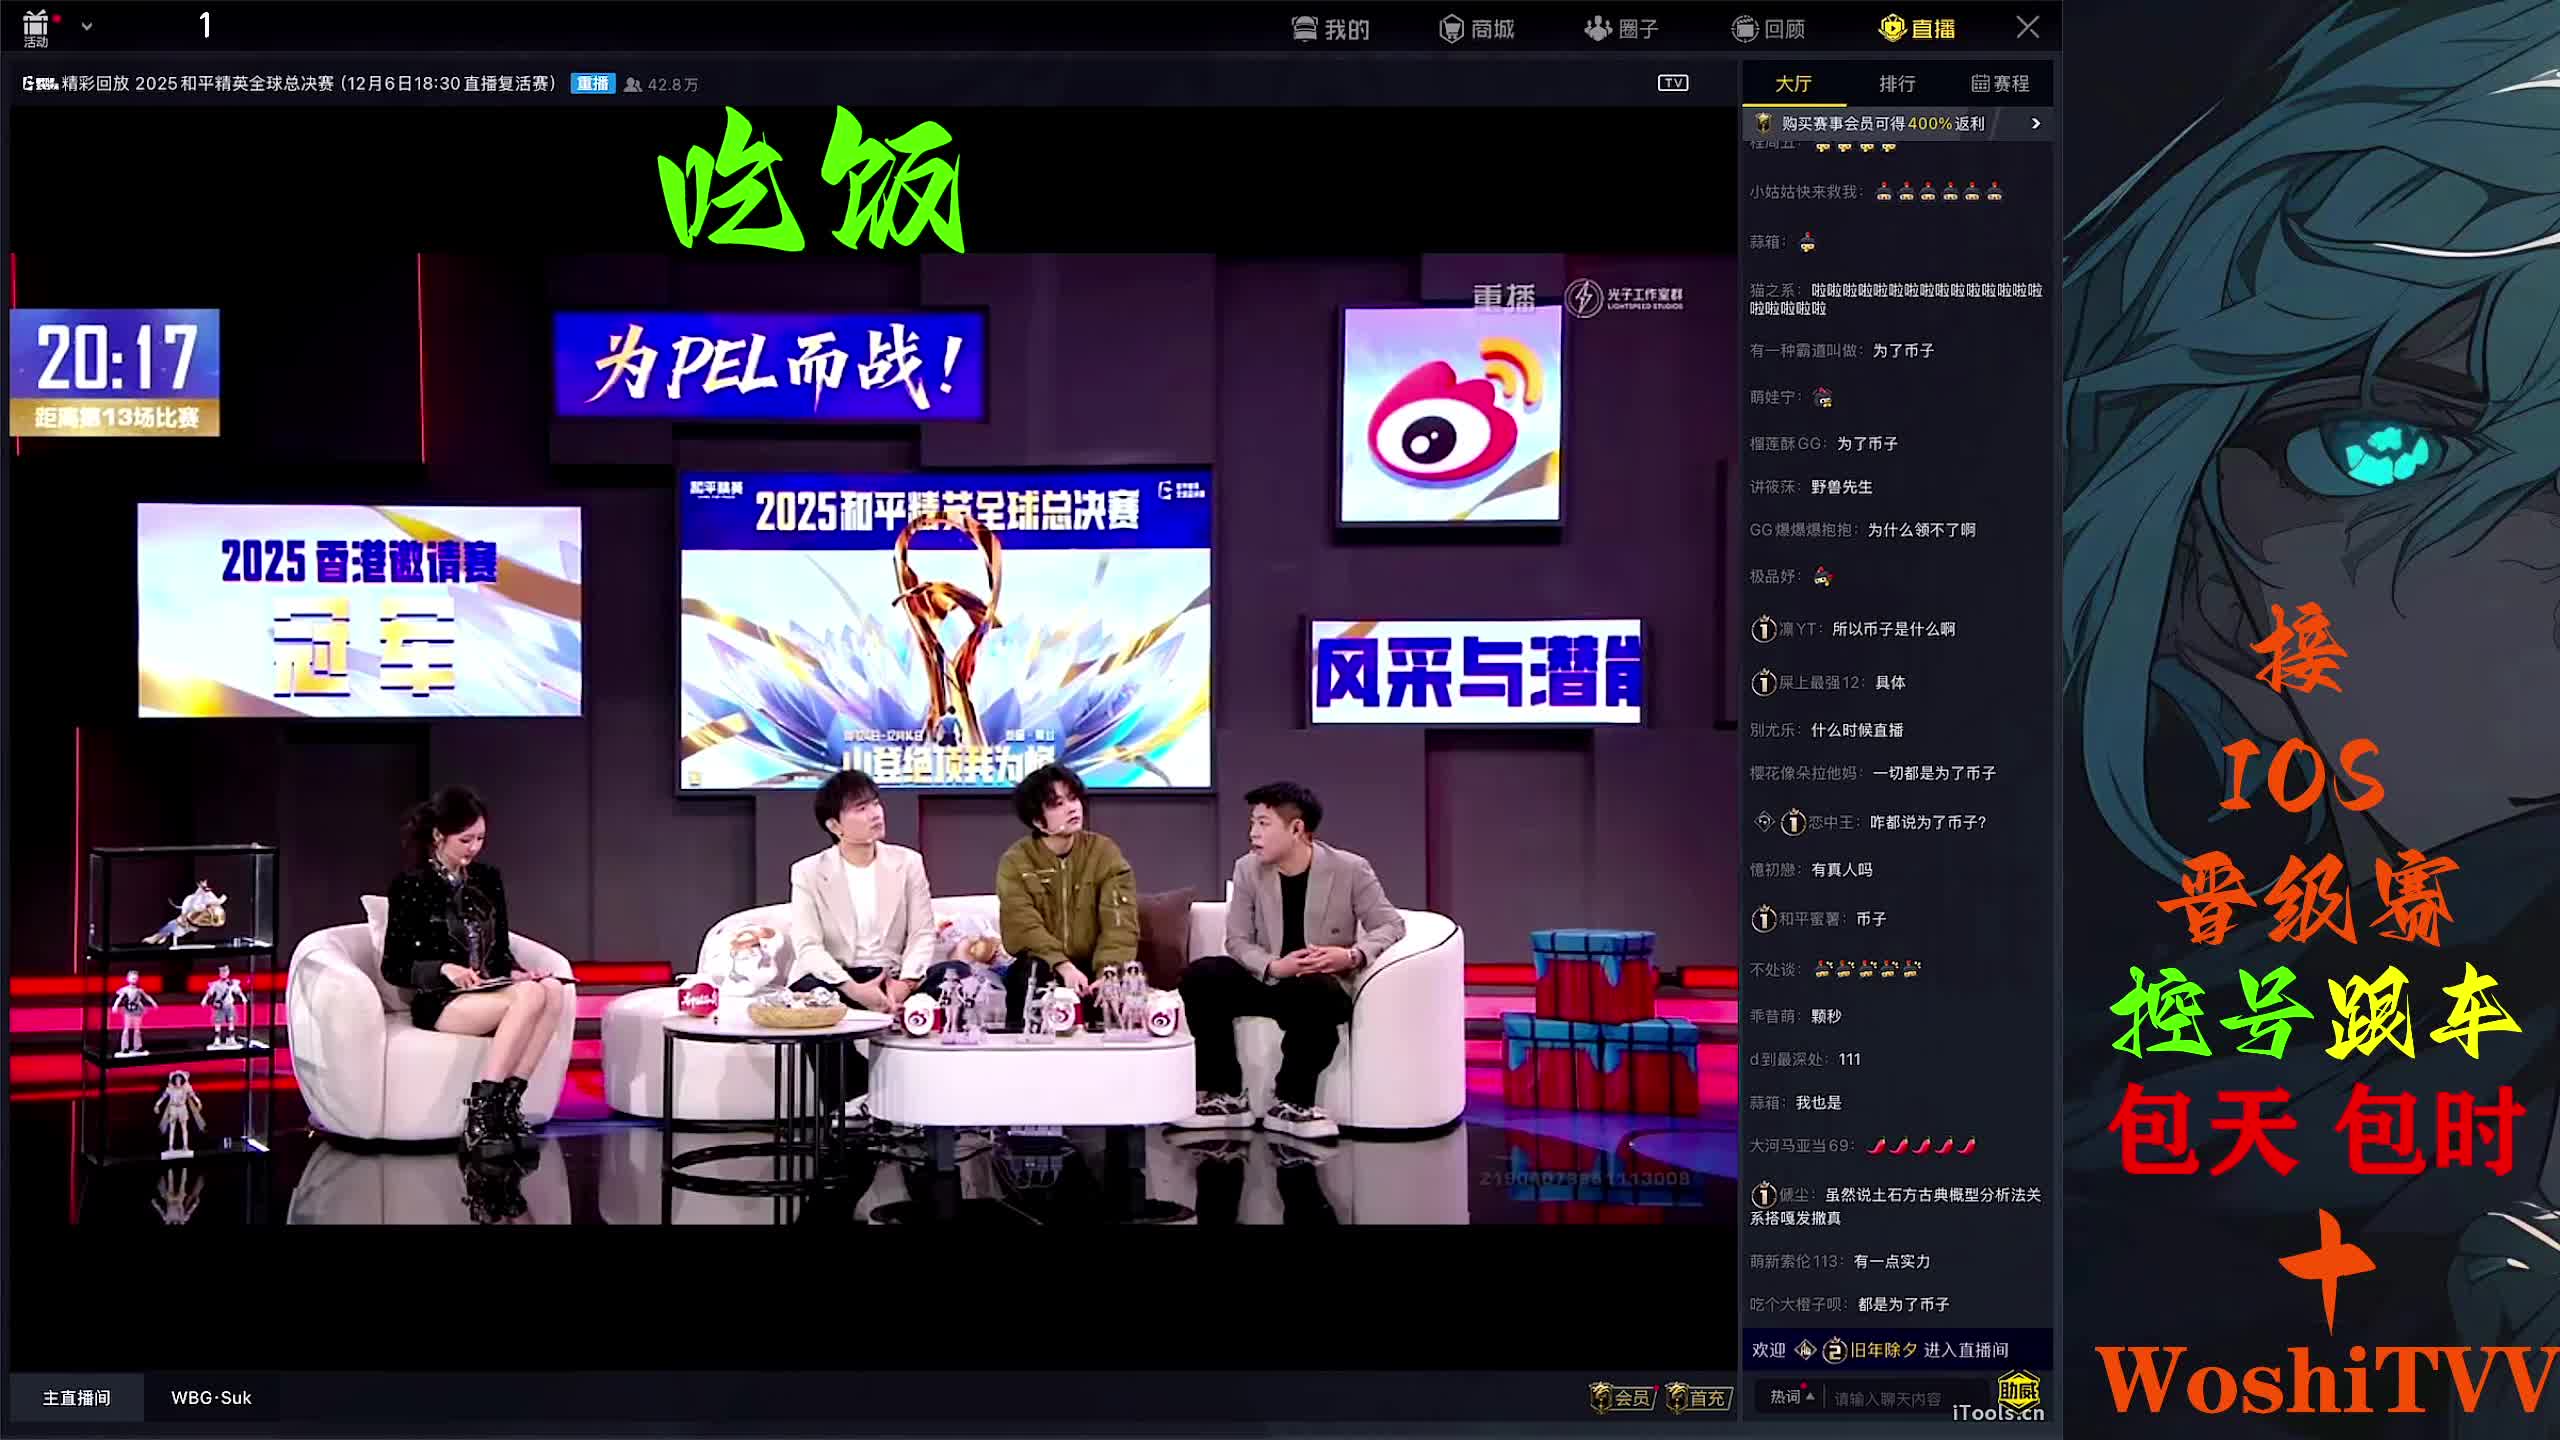Open the 活动 gift icon
Viewport: 2560px width, 1440px height.
36,26
